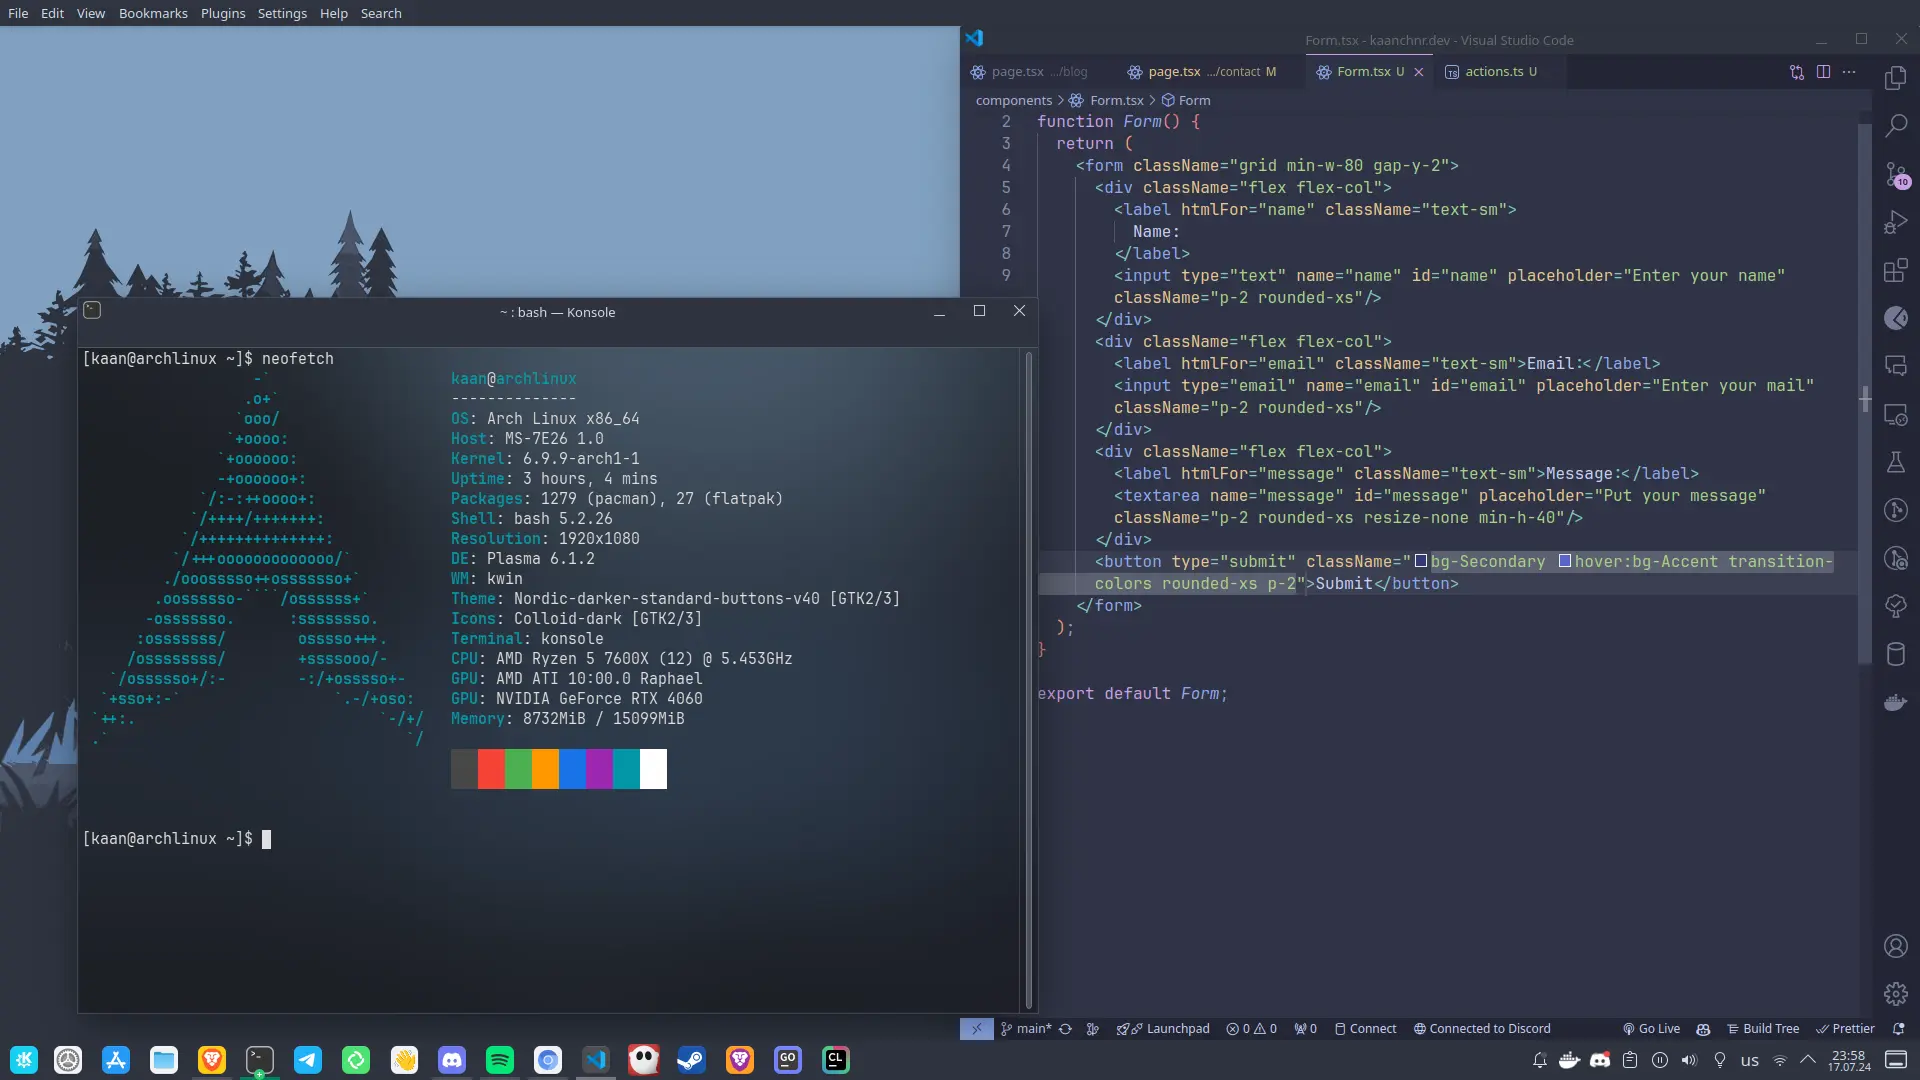Open the Discord taskbar icon
This screenshot has width=1920, height=1080.
click(452, 1060)
